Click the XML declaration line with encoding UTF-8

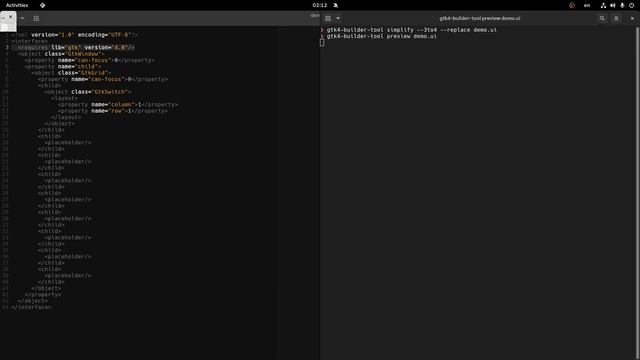point(74,35)
